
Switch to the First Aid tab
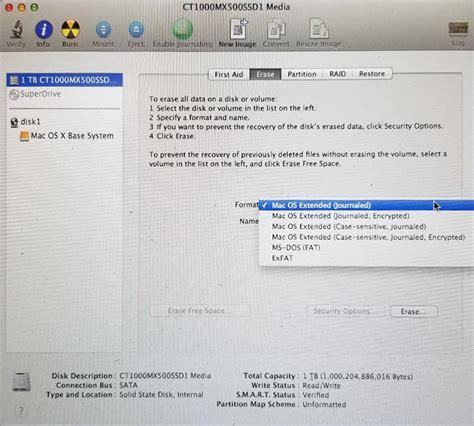[229, 74]
